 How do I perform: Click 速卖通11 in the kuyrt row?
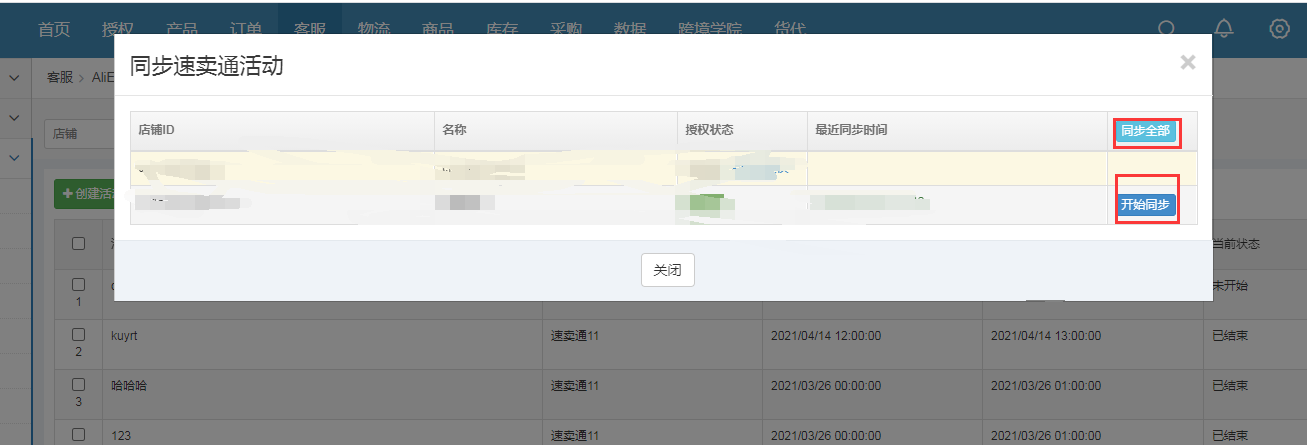(x=575, y=336)
